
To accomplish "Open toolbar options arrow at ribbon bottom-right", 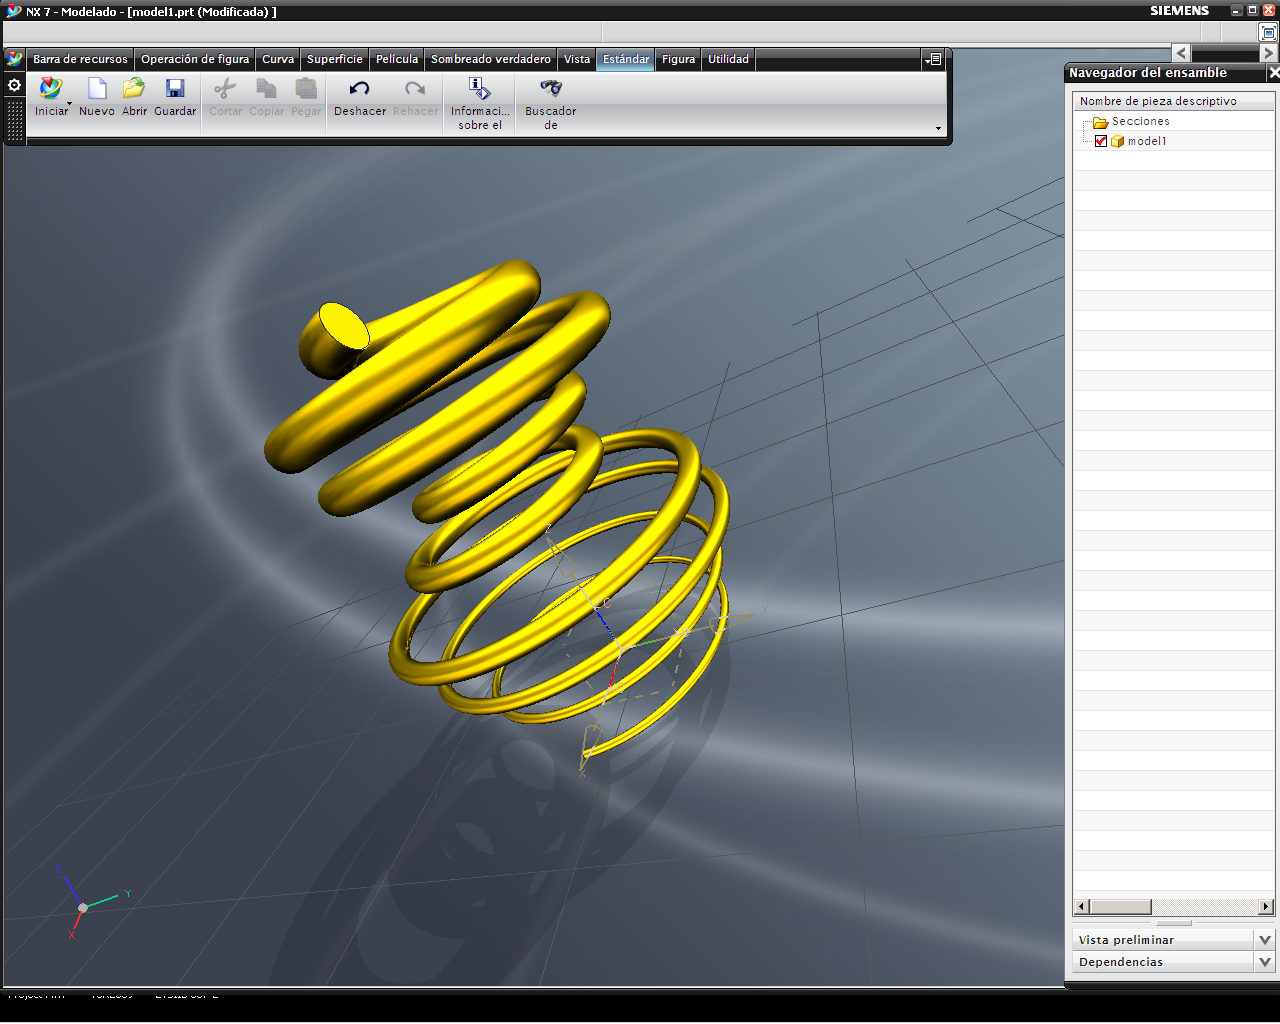I will 938,128.
